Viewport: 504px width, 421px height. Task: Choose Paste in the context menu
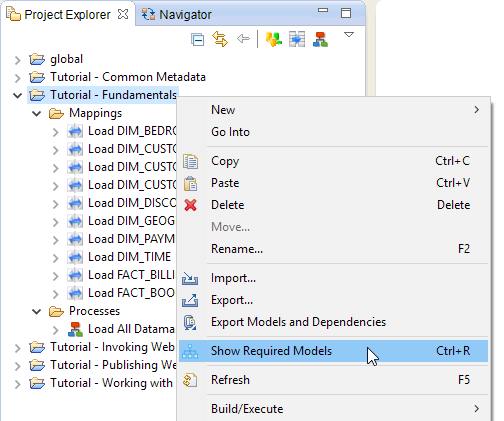pos(333,183)
